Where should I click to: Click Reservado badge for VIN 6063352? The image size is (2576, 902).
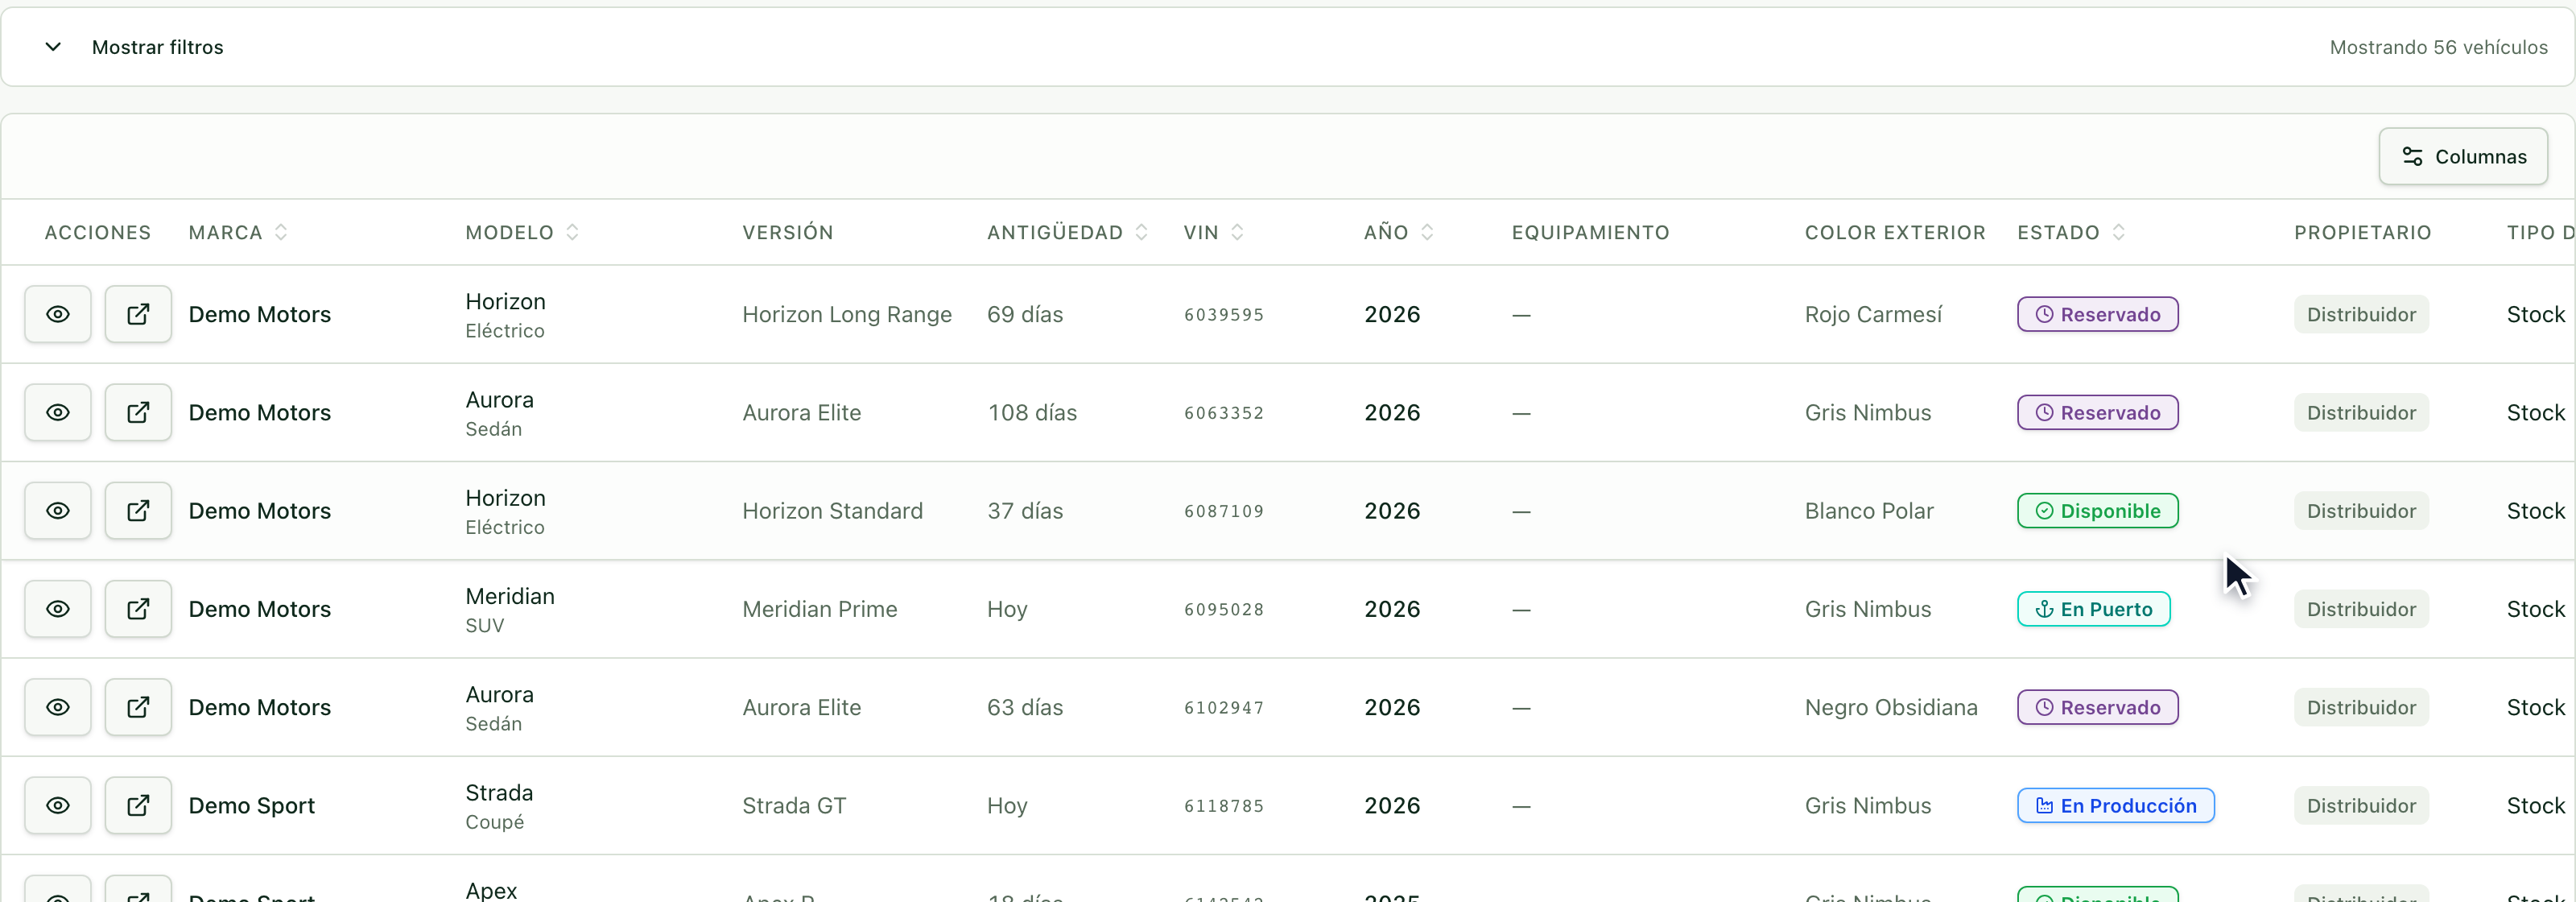point(2097,412)
